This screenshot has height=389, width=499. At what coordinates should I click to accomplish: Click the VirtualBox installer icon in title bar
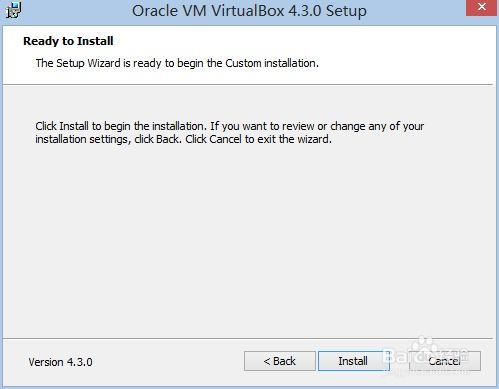coord(13,10)
